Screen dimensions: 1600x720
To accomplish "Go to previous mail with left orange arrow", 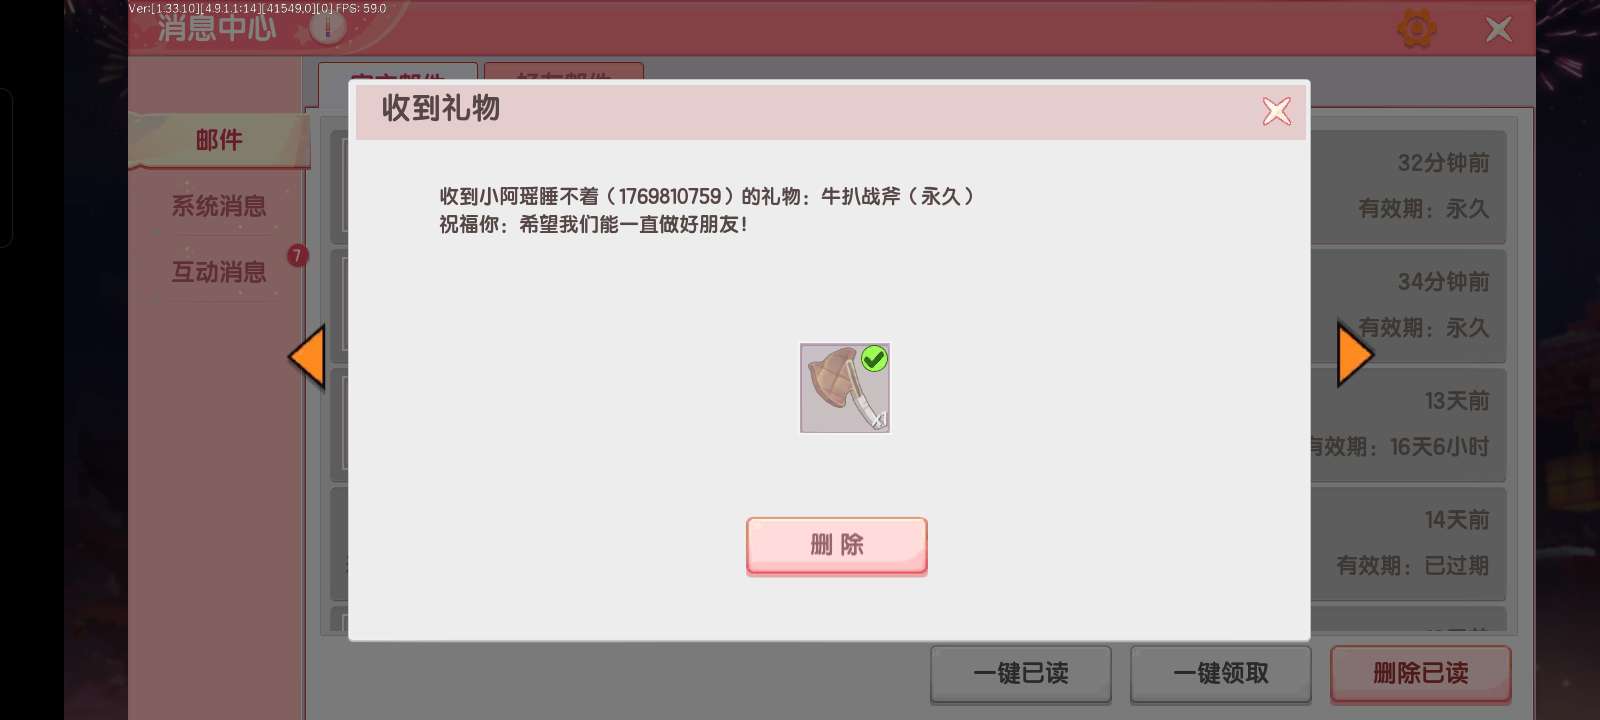I will coord(307,356).
